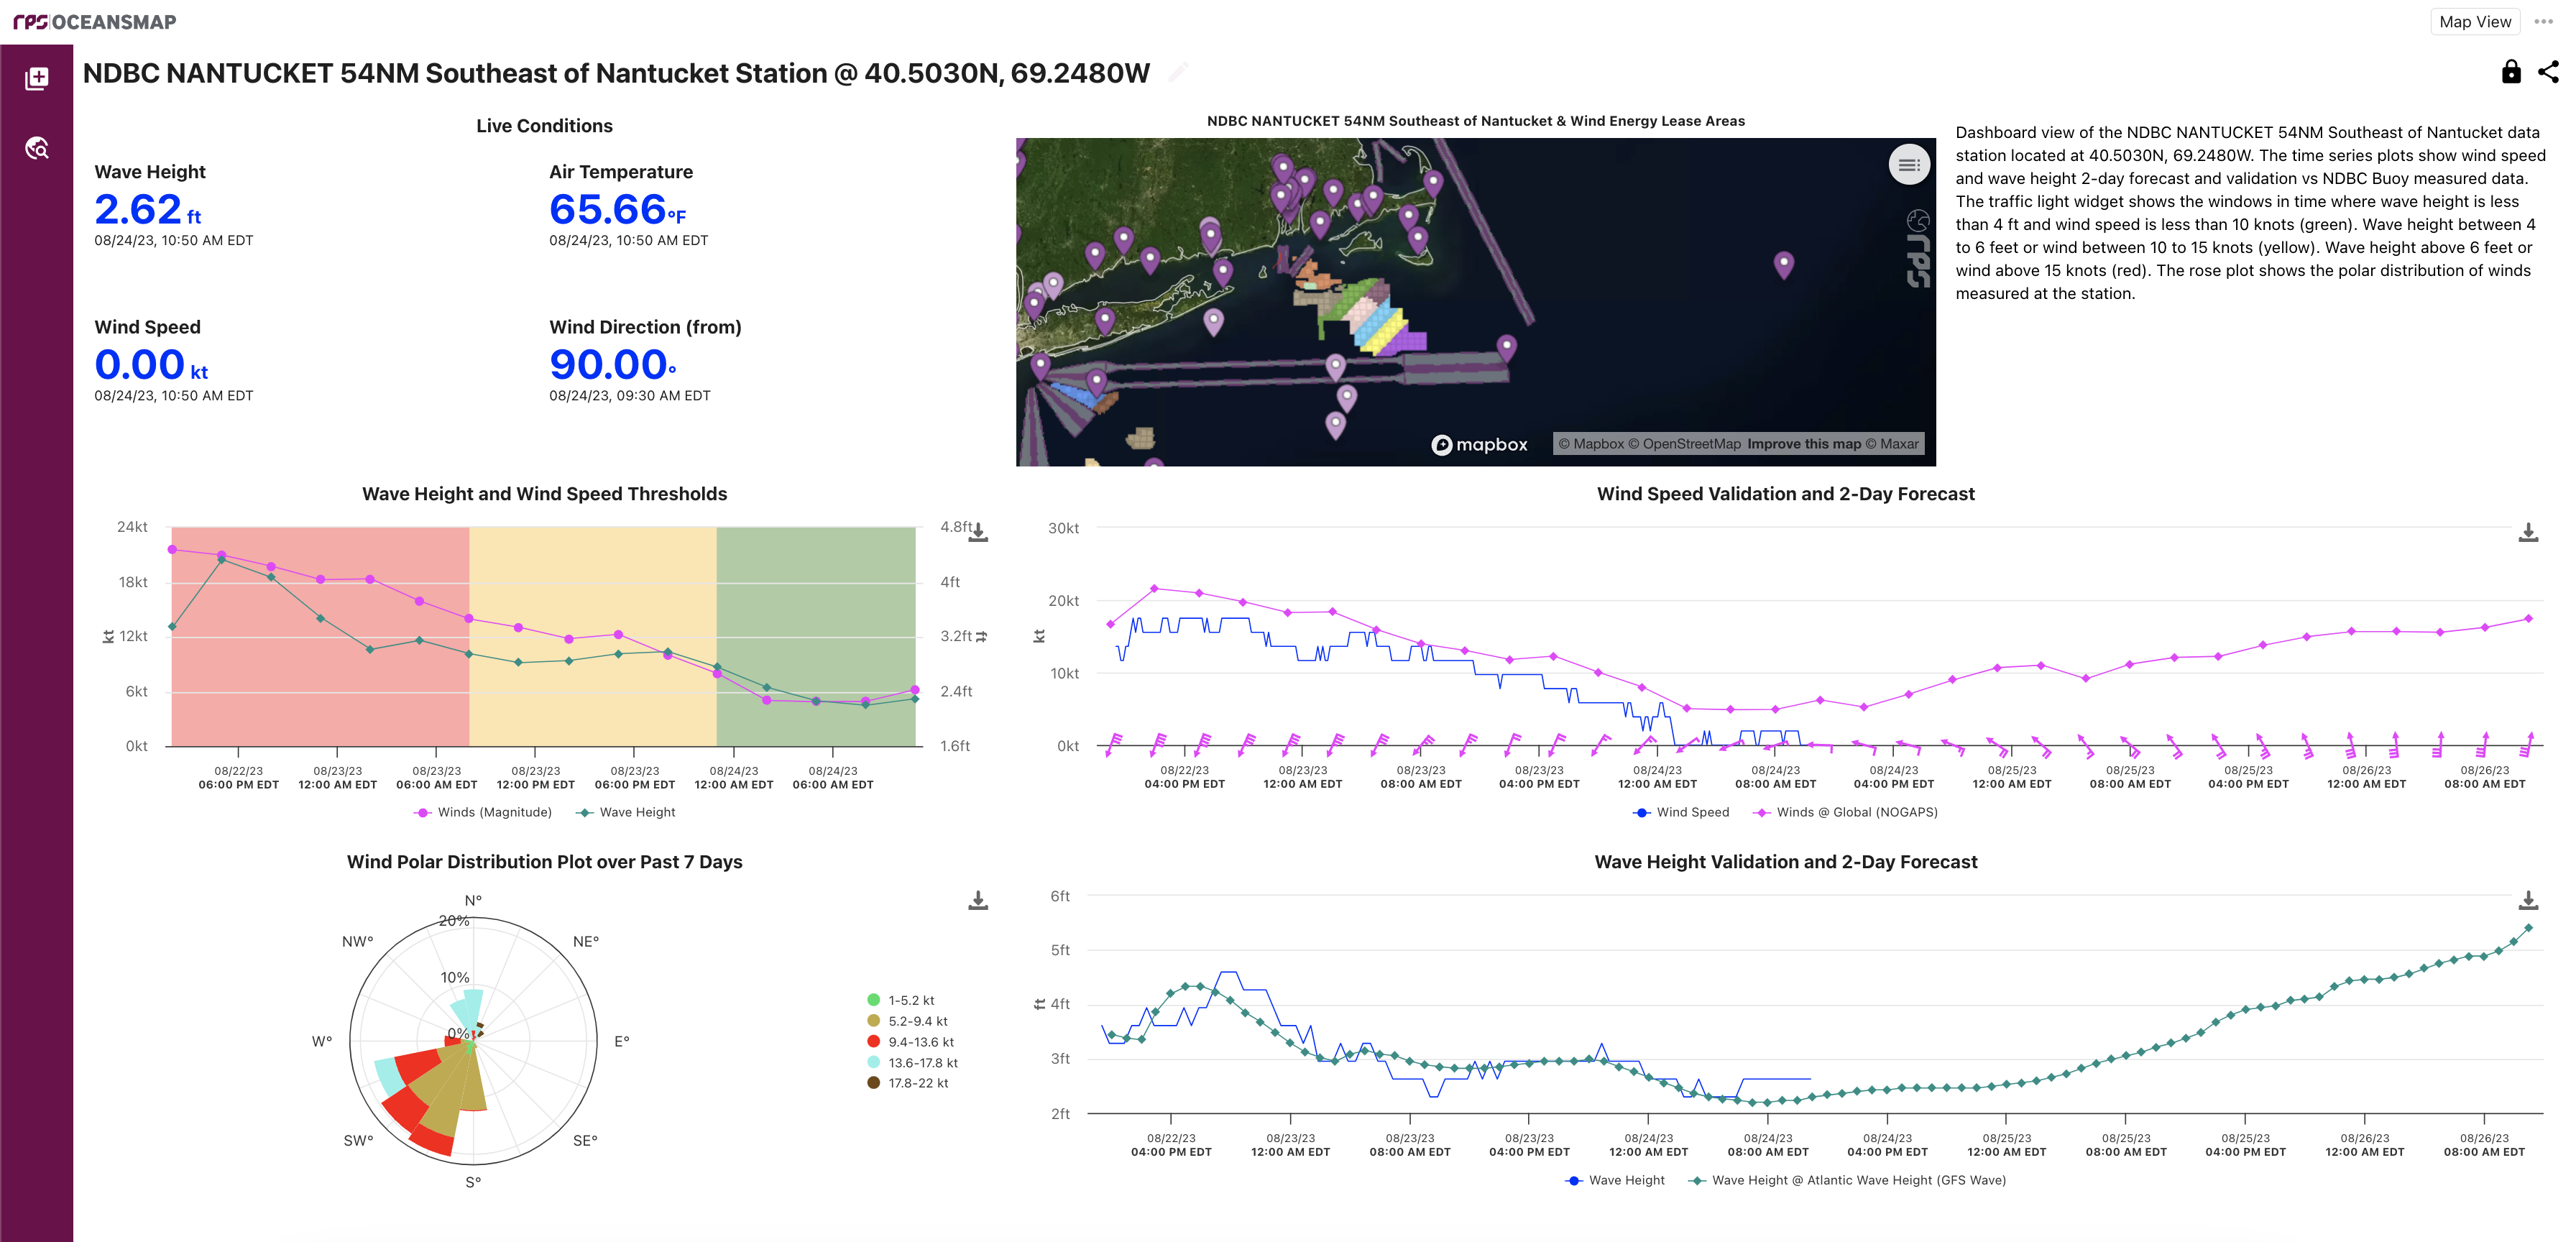Open the map layers menu button
This screenshot has width=2576, height=1242.
1908,165
